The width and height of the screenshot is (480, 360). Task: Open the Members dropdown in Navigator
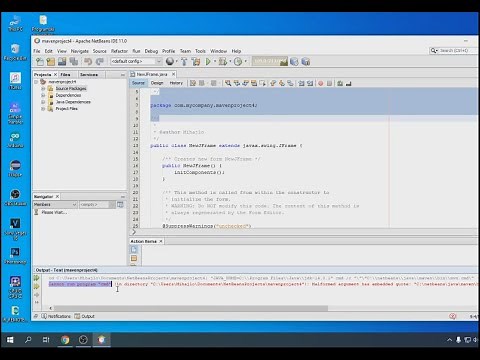click(55, 204)
